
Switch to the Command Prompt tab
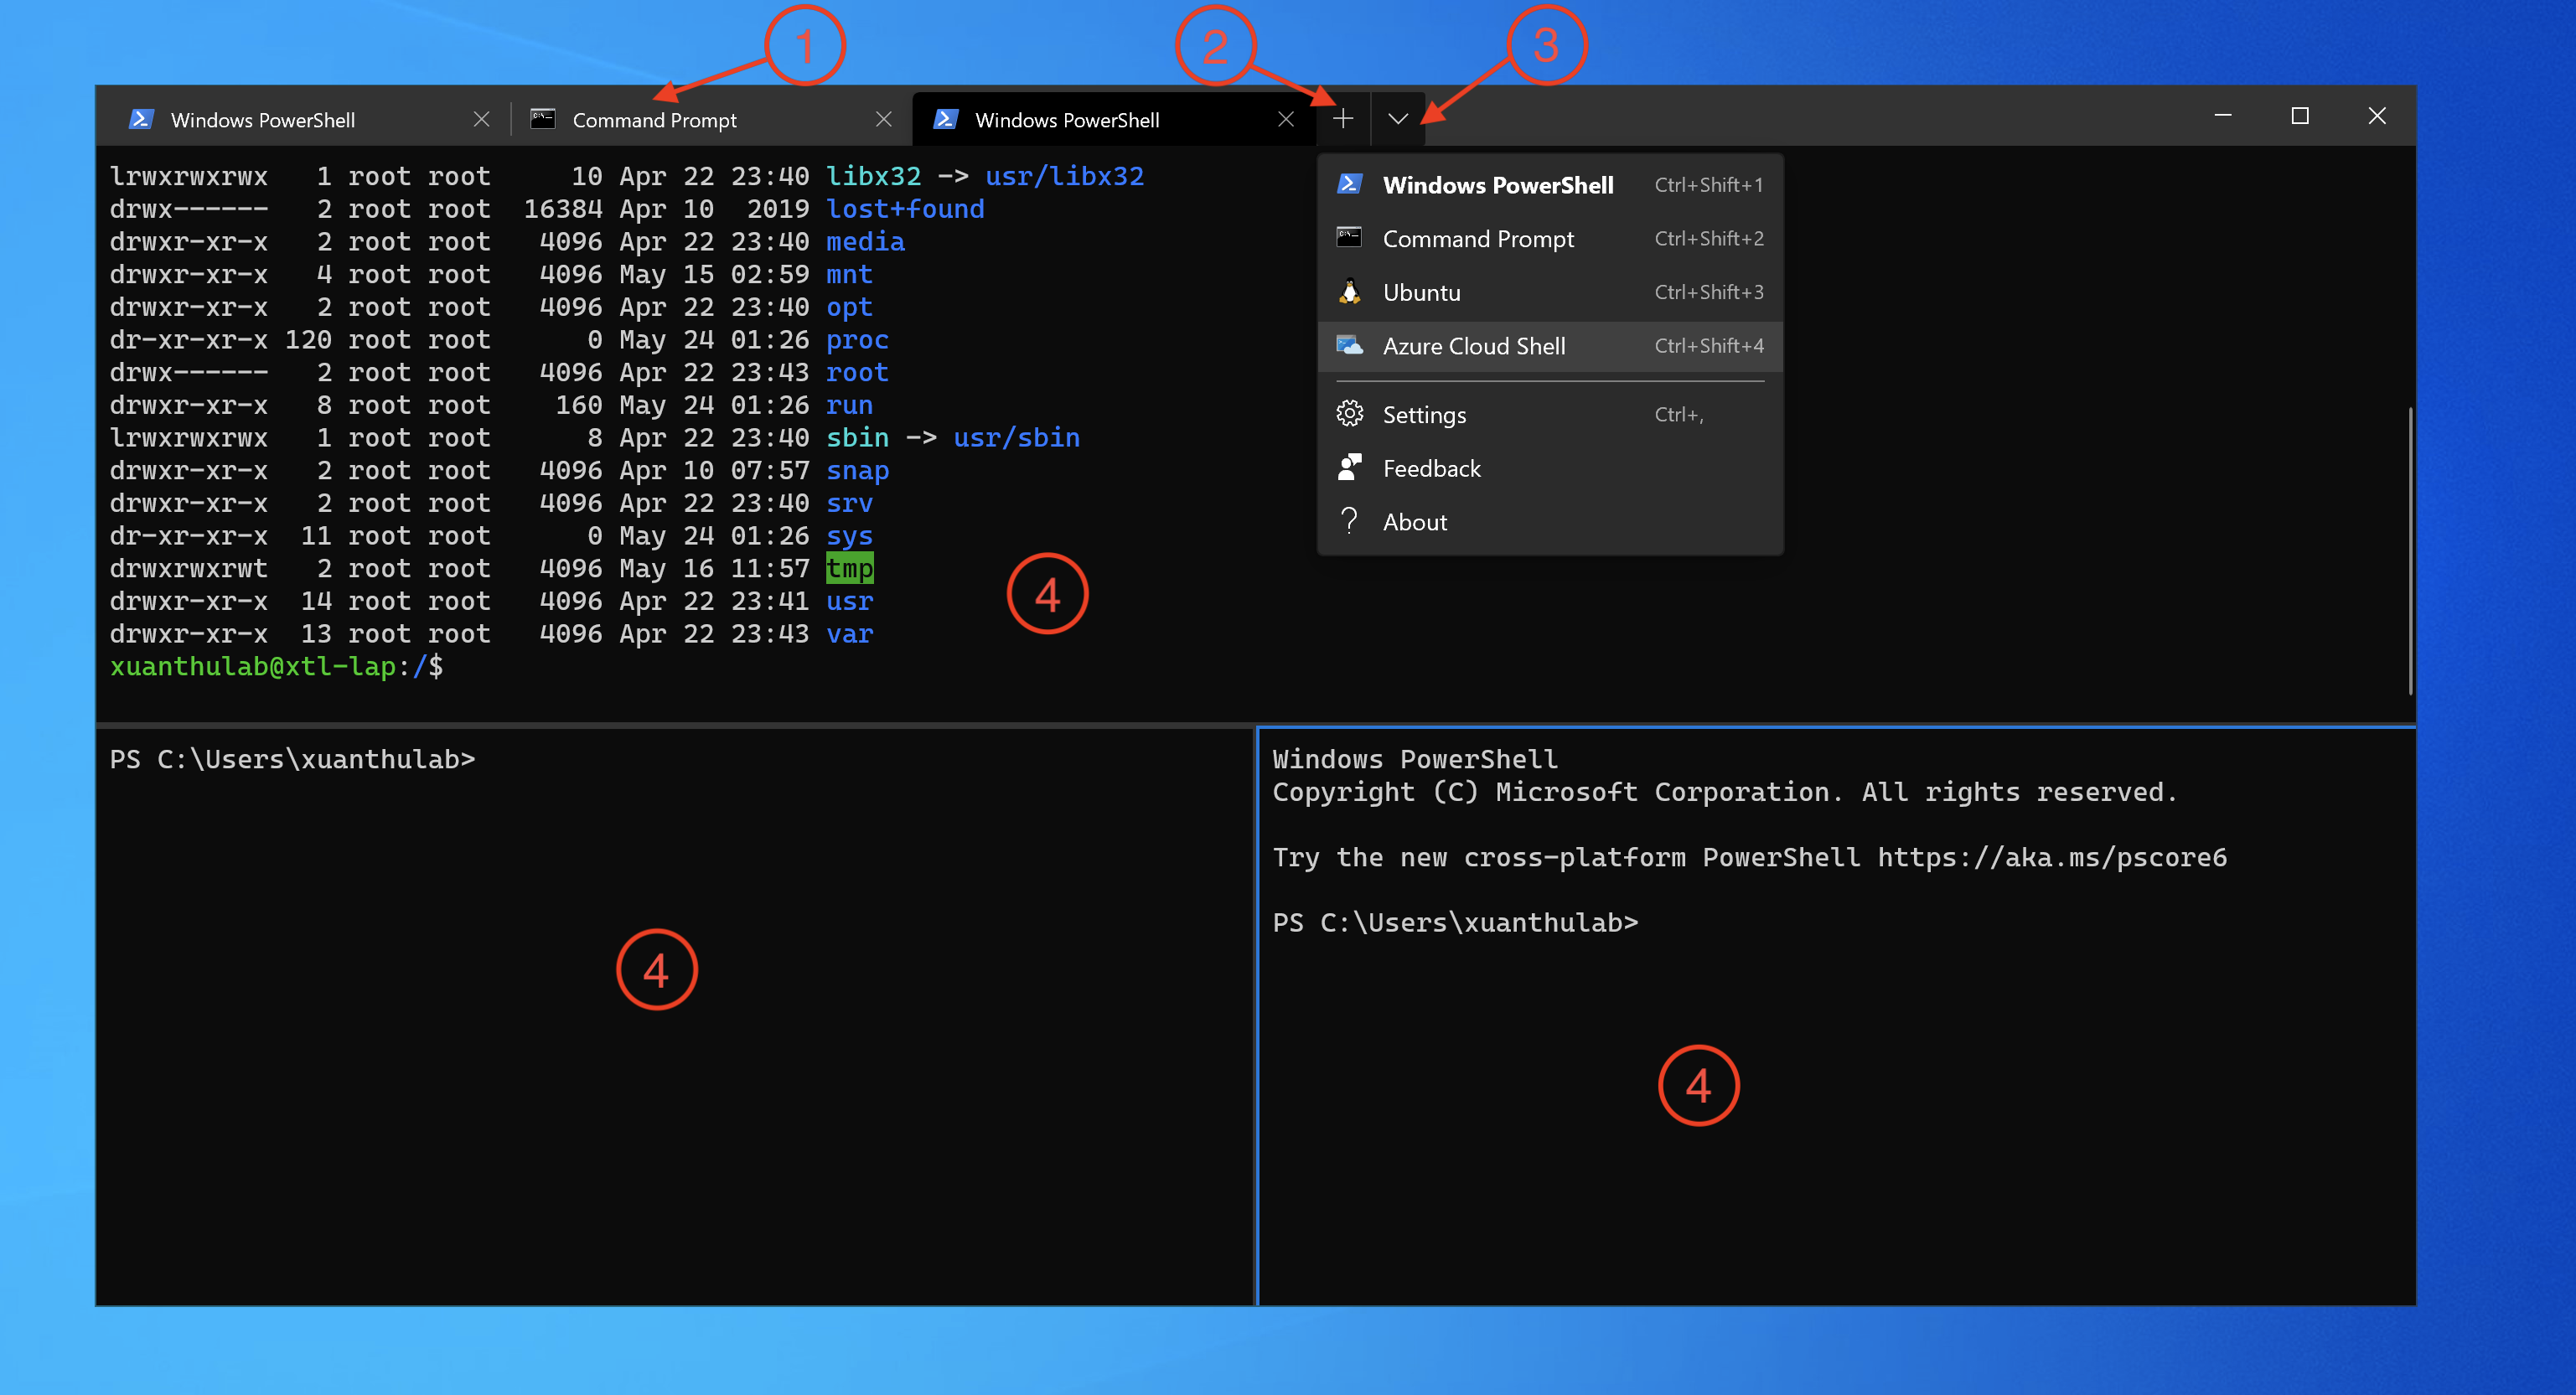pos(654,120)
